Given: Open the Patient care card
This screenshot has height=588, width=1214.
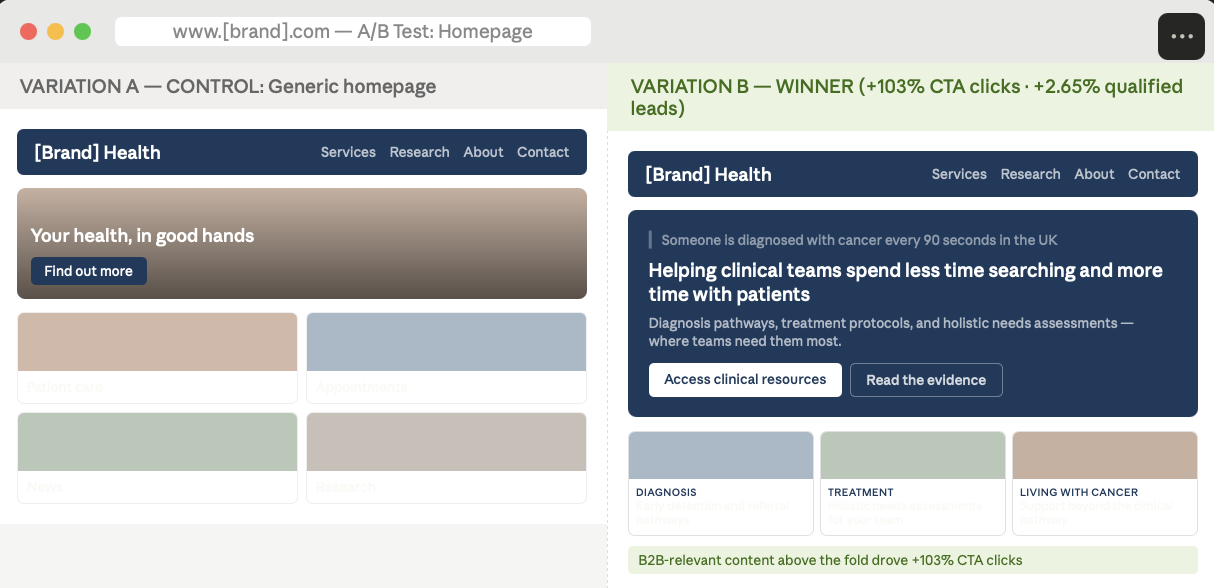Looking at the screenshot, I should pyautogui.click(x=157, y=357).
